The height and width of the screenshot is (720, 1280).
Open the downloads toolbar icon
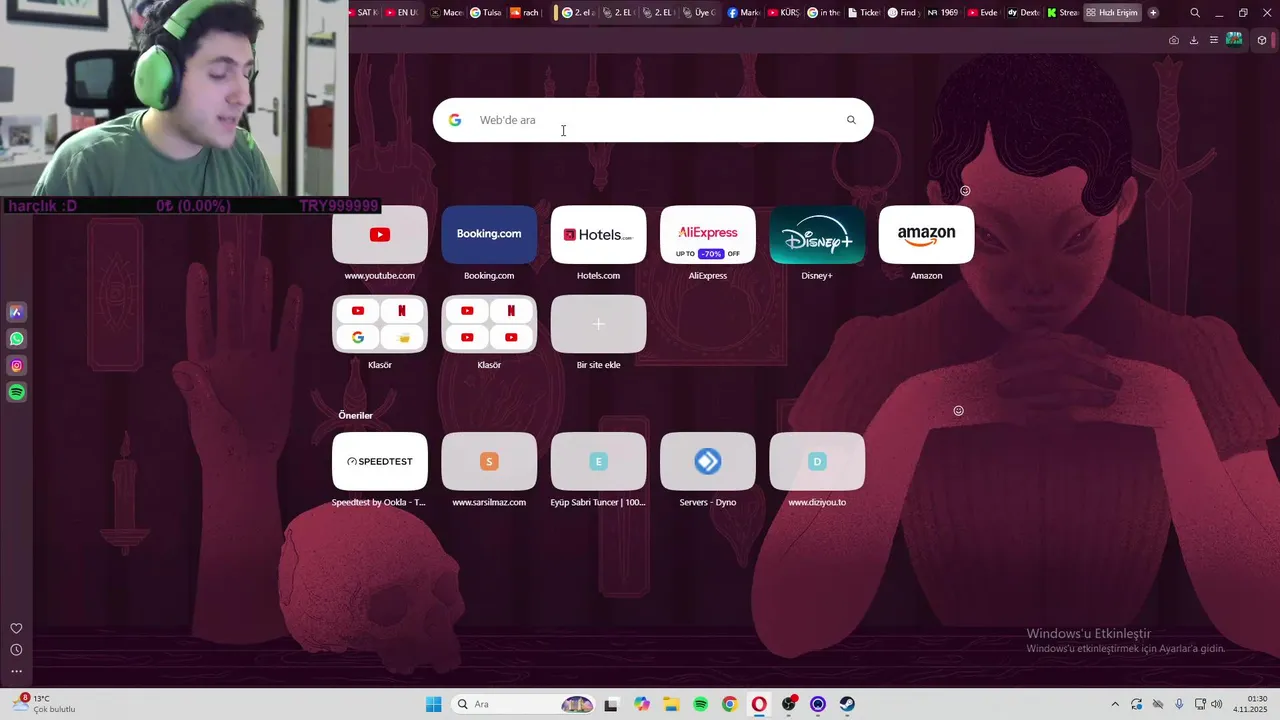(1194, 40)
